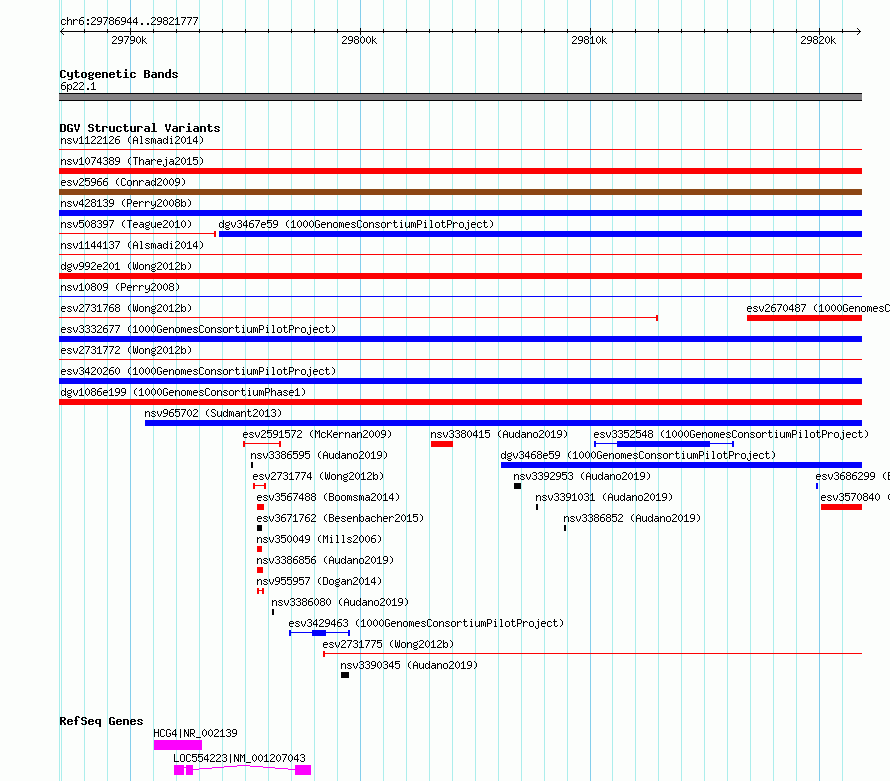Select the dgv3467e59 variant label
890x781 pixels.
pyautogui.click(x=356, y=224)
